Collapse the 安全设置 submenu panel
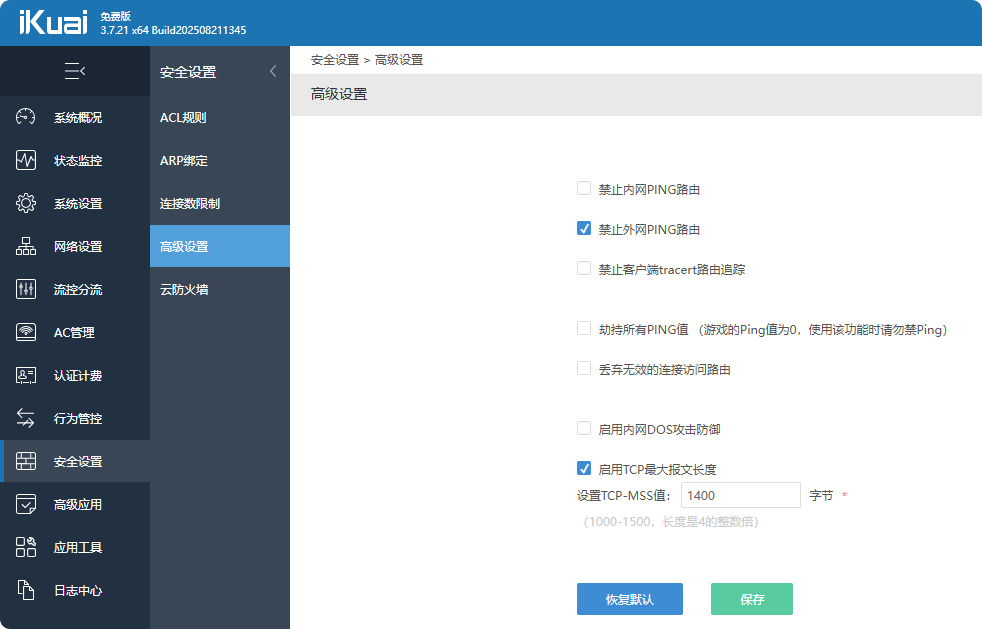Screen dimensions: 982x629 coord(273,71)
